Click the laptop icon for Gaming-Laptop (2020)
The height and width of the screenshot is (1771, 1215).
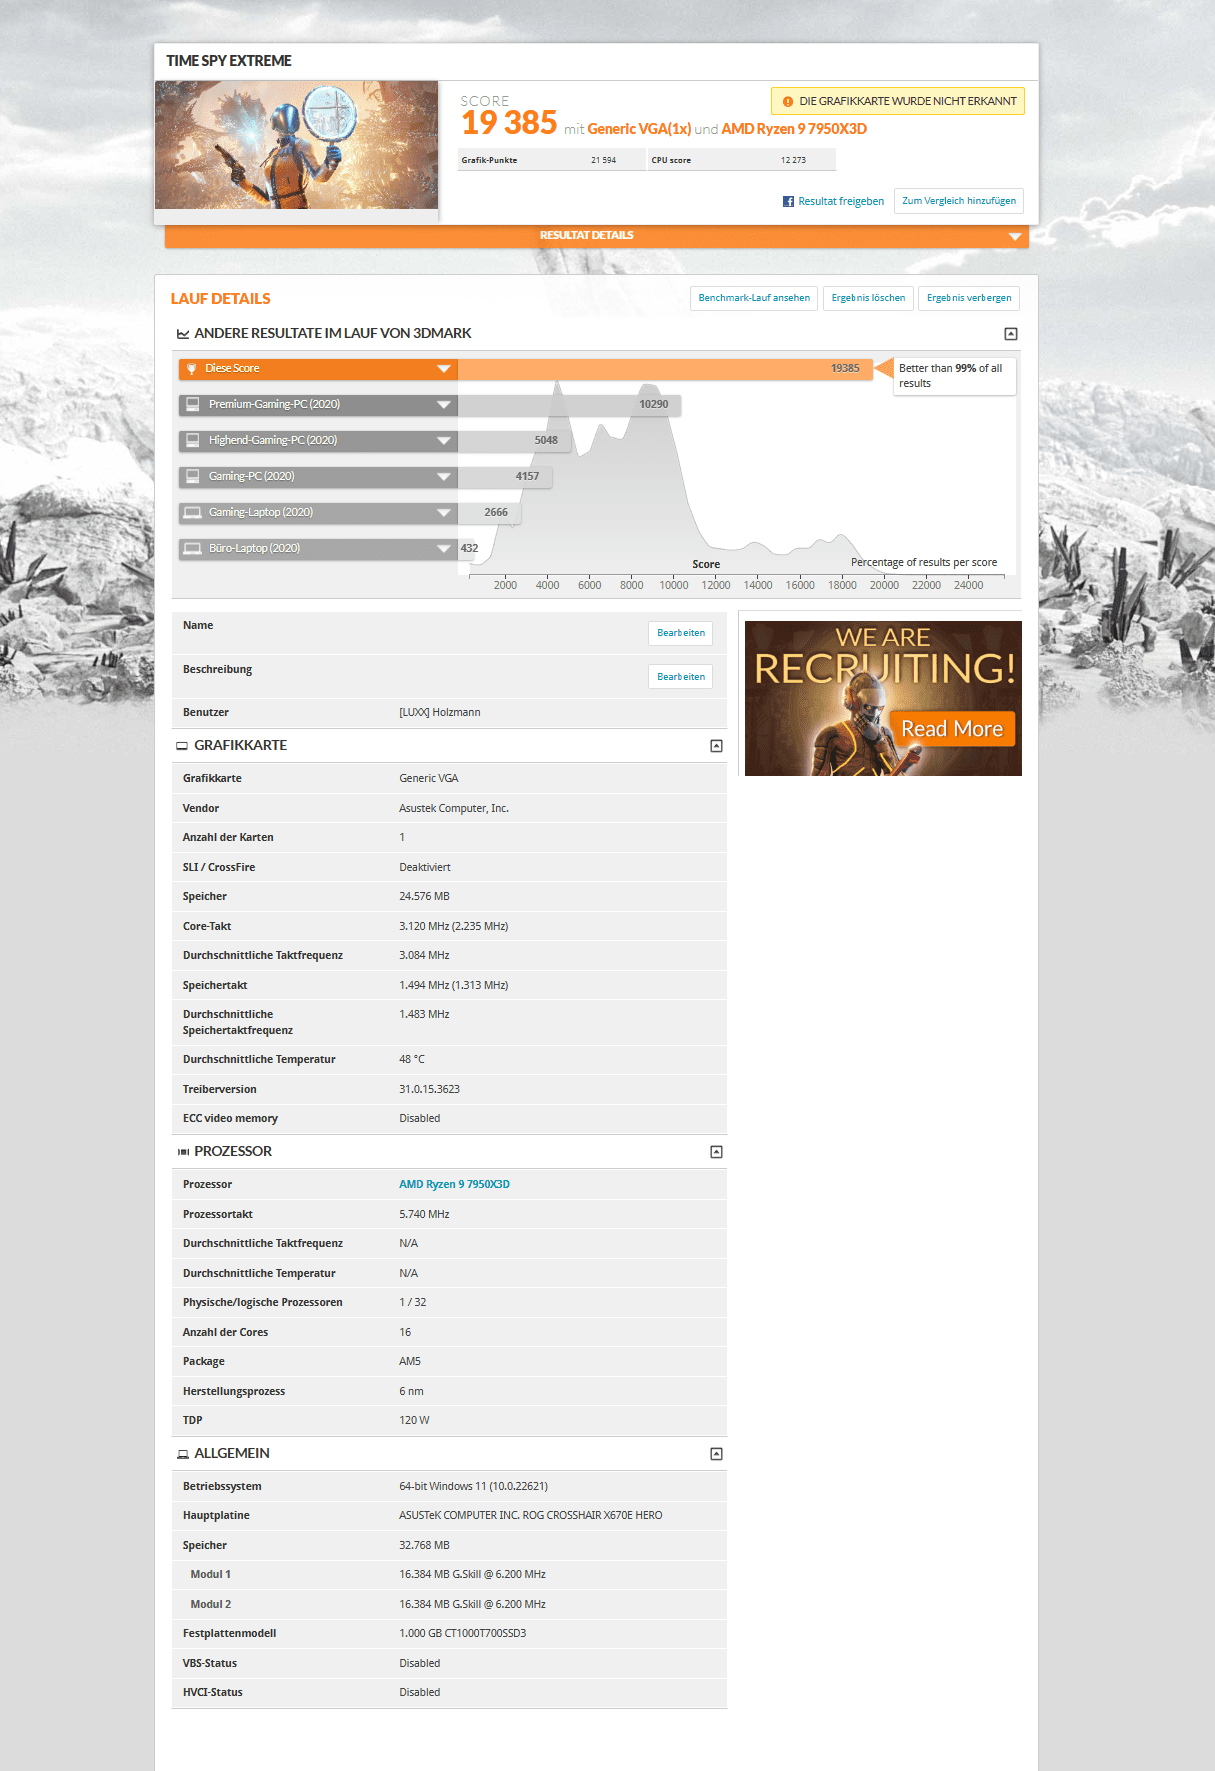coord(193,513)
